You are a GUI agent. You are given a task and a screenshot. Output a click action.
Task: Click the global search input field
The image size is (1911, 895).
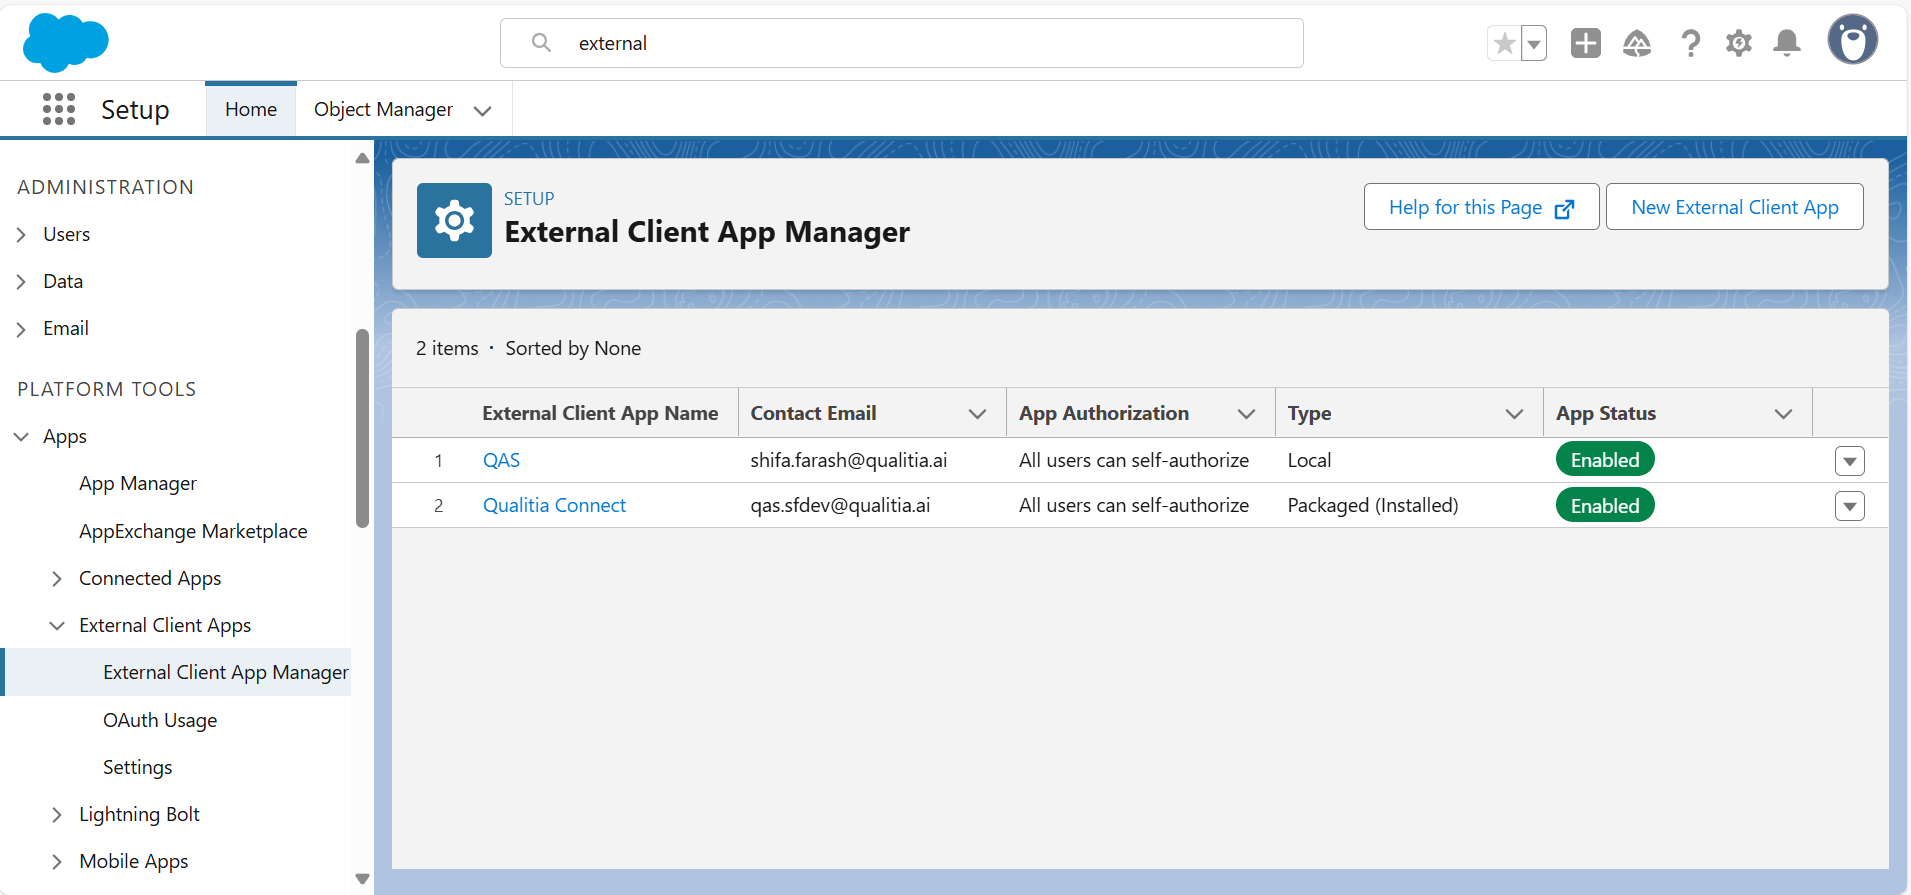[x=930, y=43]
